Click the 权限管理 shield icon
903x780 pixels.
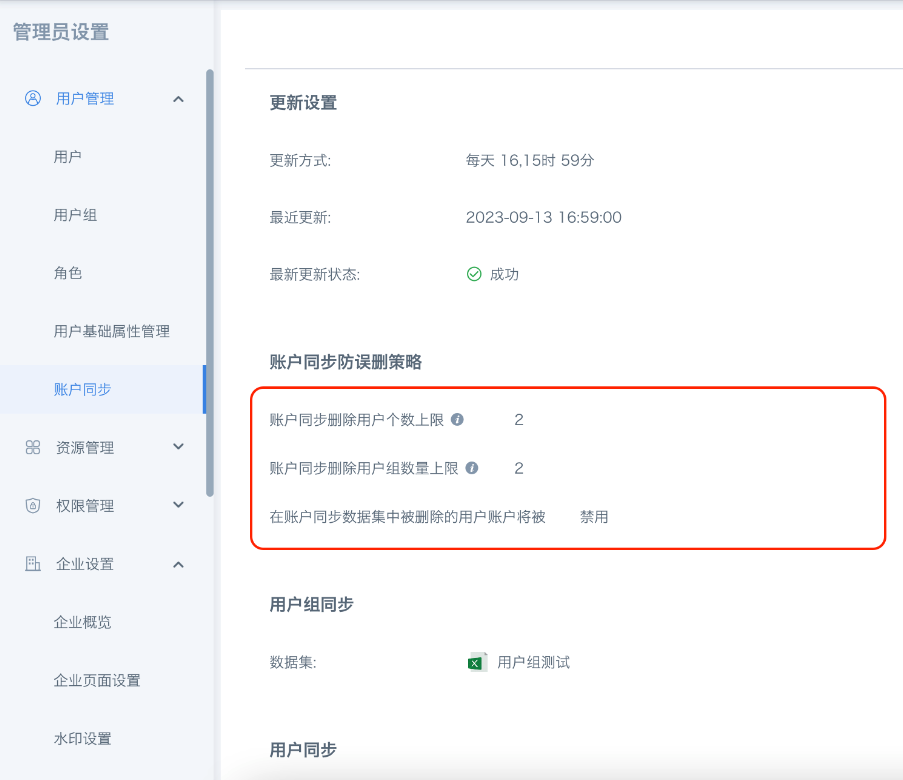click(33, 505)
